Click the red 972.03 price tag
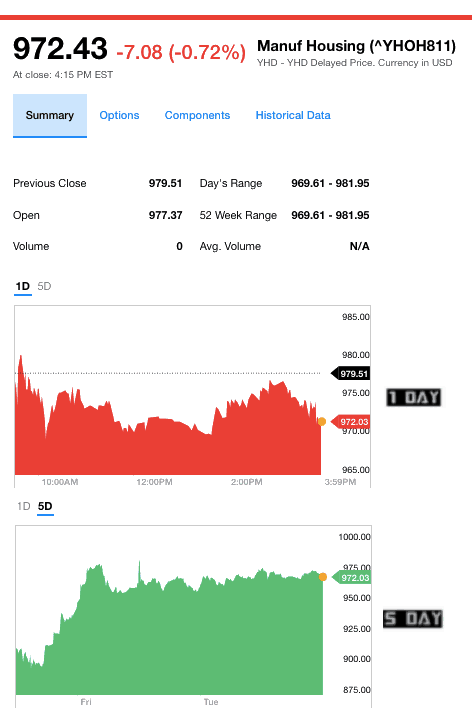The height and width of the screenshot is (721, 472). (x=351, y=422)
